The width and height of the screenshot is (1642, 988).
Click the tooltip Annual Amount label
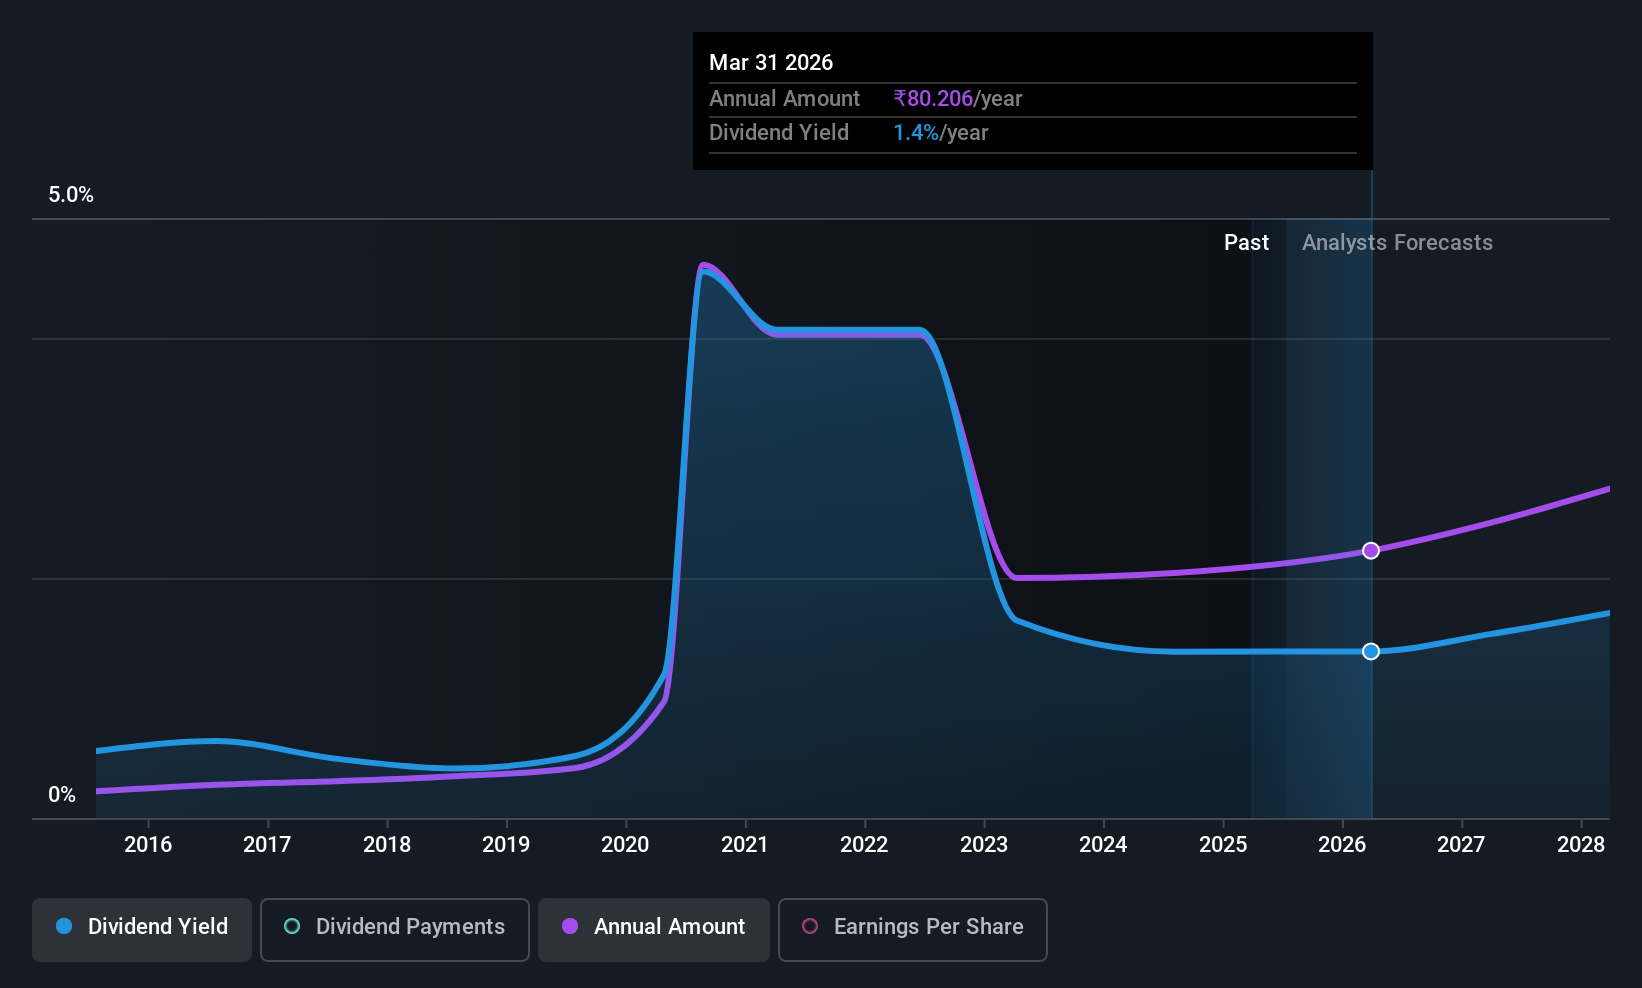click(784, 99)
